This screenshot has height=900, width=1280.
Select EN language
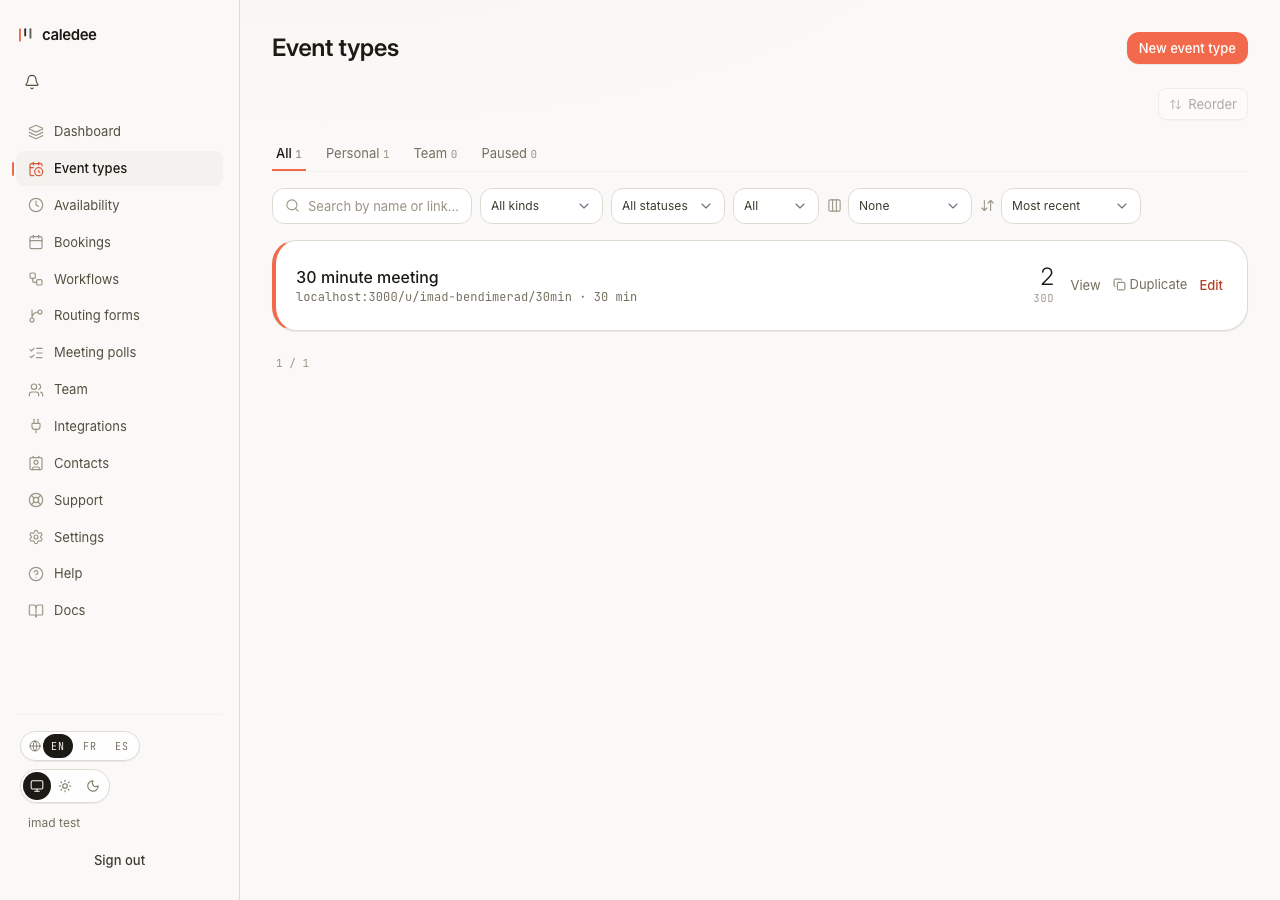pyautogui.click(x=58, y=746)
